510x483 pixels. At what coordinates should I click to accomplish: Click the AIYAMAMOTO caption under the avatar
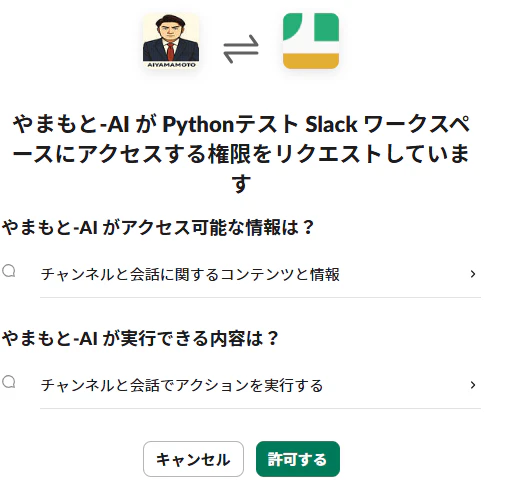[x=171, y=65]
